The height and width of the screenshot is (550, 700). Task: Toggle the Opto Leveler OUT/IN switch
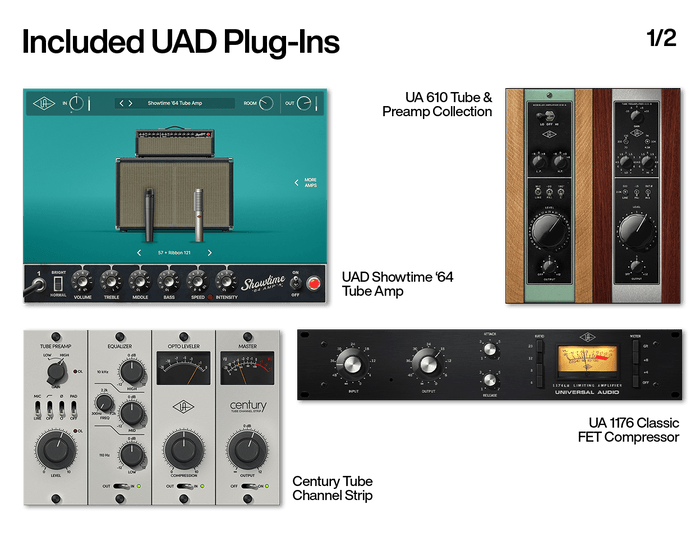click(184, 486)
